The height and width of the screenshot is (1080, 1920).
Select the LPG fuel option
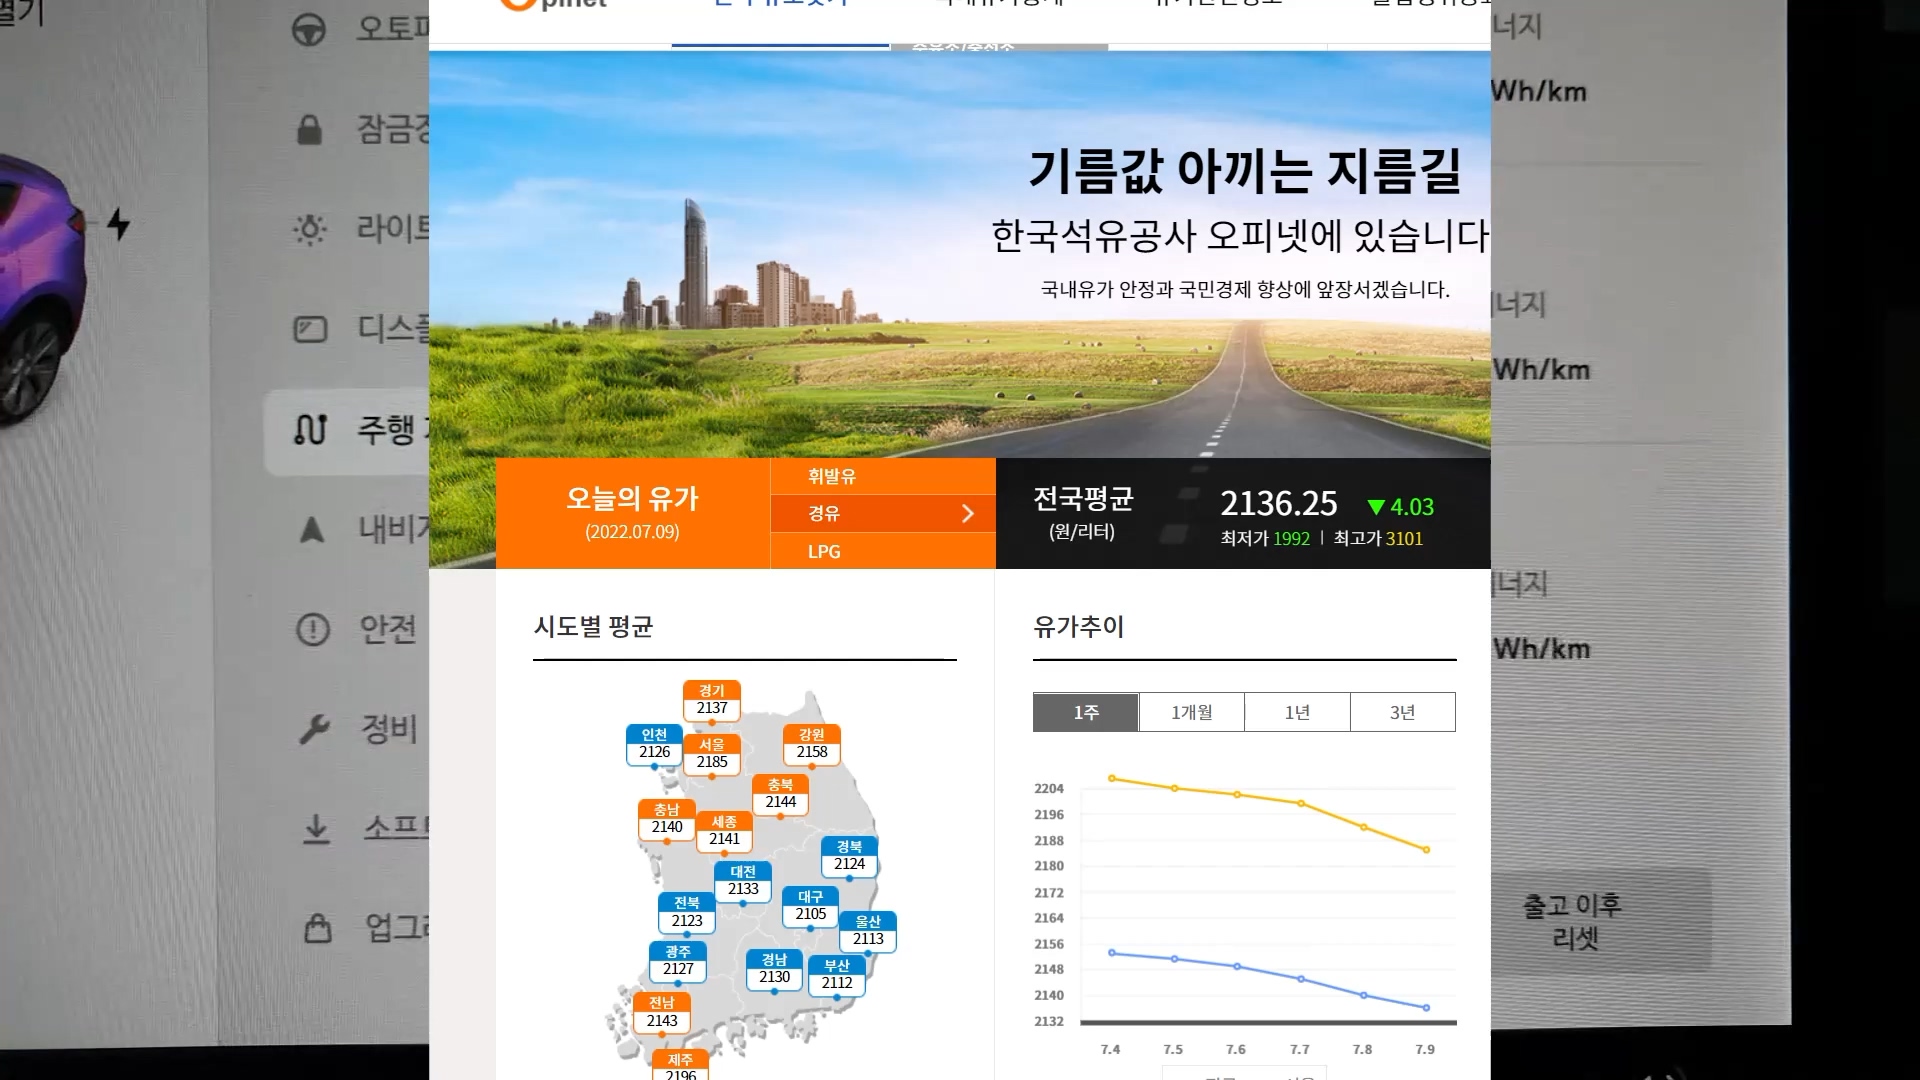824,551
